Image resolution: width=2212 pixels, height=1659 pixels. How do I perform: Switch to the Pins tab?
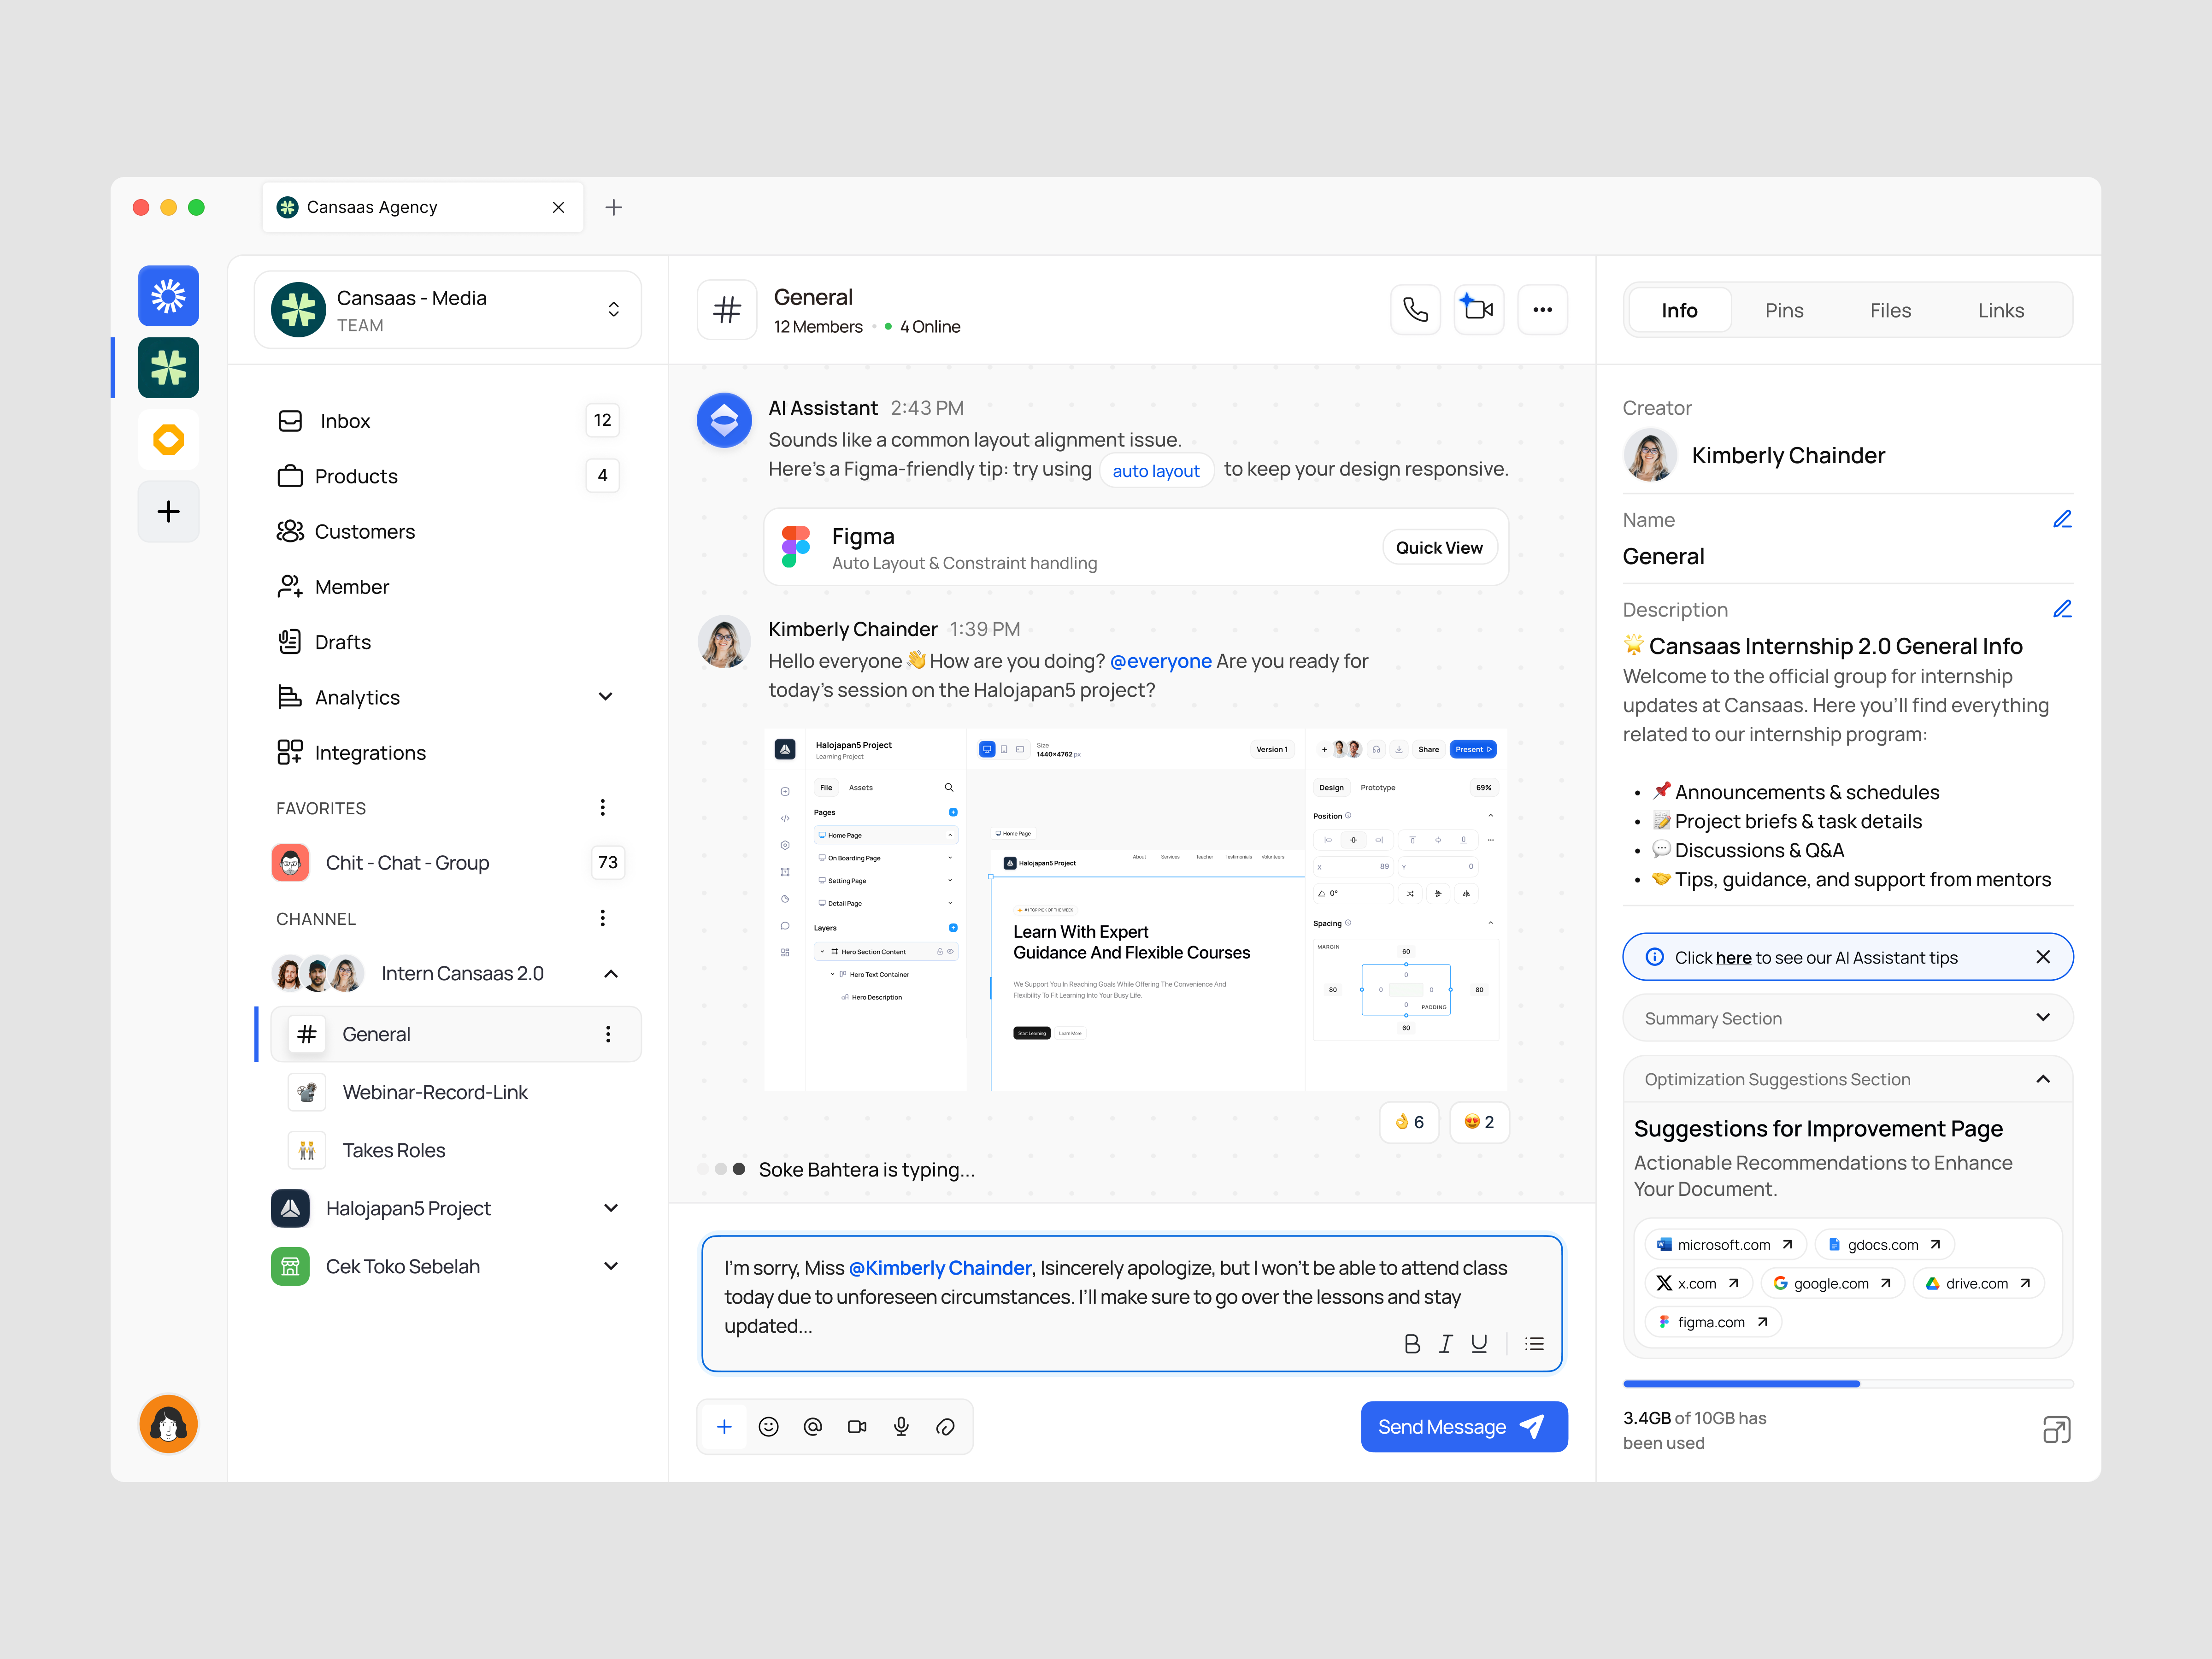(1784, 310)
